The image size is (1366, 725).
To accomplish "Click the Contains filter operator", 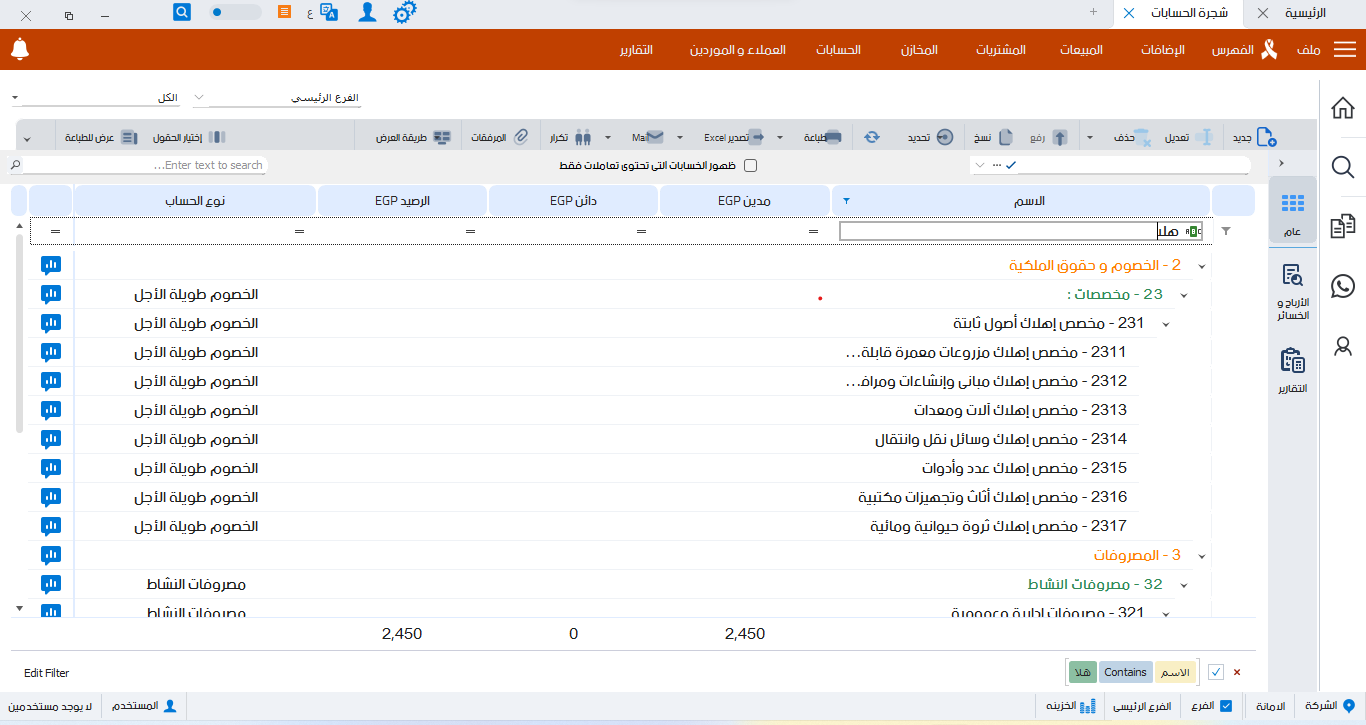I will pyautogui.click(x=1125, y=672).
